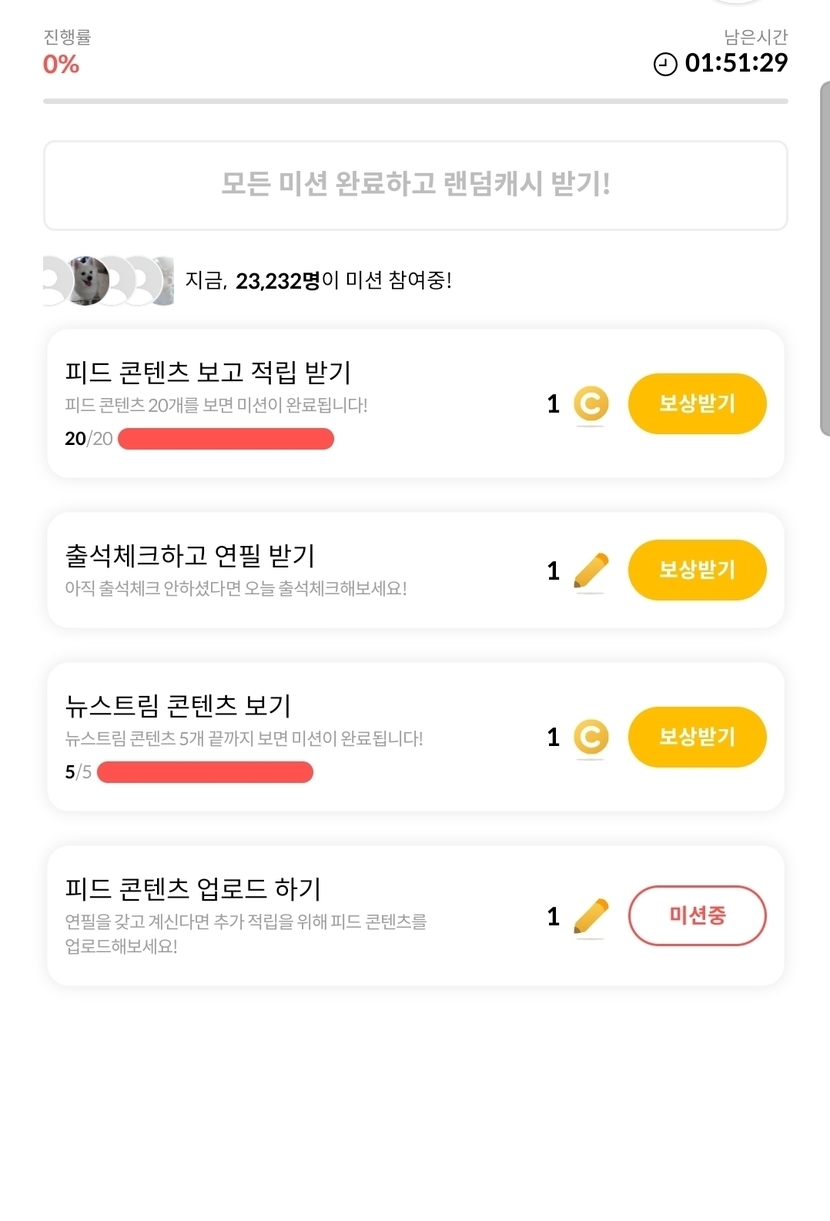830x1221 pixels.
Task: Tap the gold coin icon for newstream mission
Action: [591, 737]
